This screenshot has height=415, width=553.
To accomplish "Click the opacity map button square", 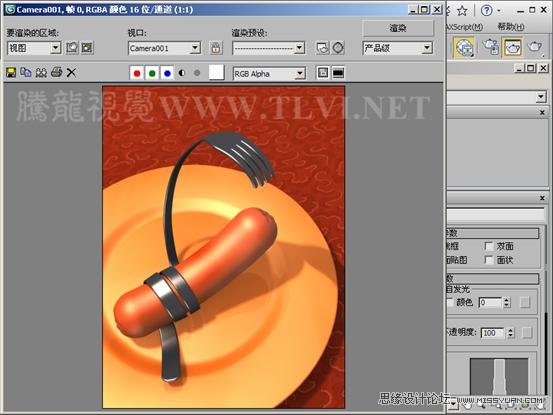I will tap(527, 332).
